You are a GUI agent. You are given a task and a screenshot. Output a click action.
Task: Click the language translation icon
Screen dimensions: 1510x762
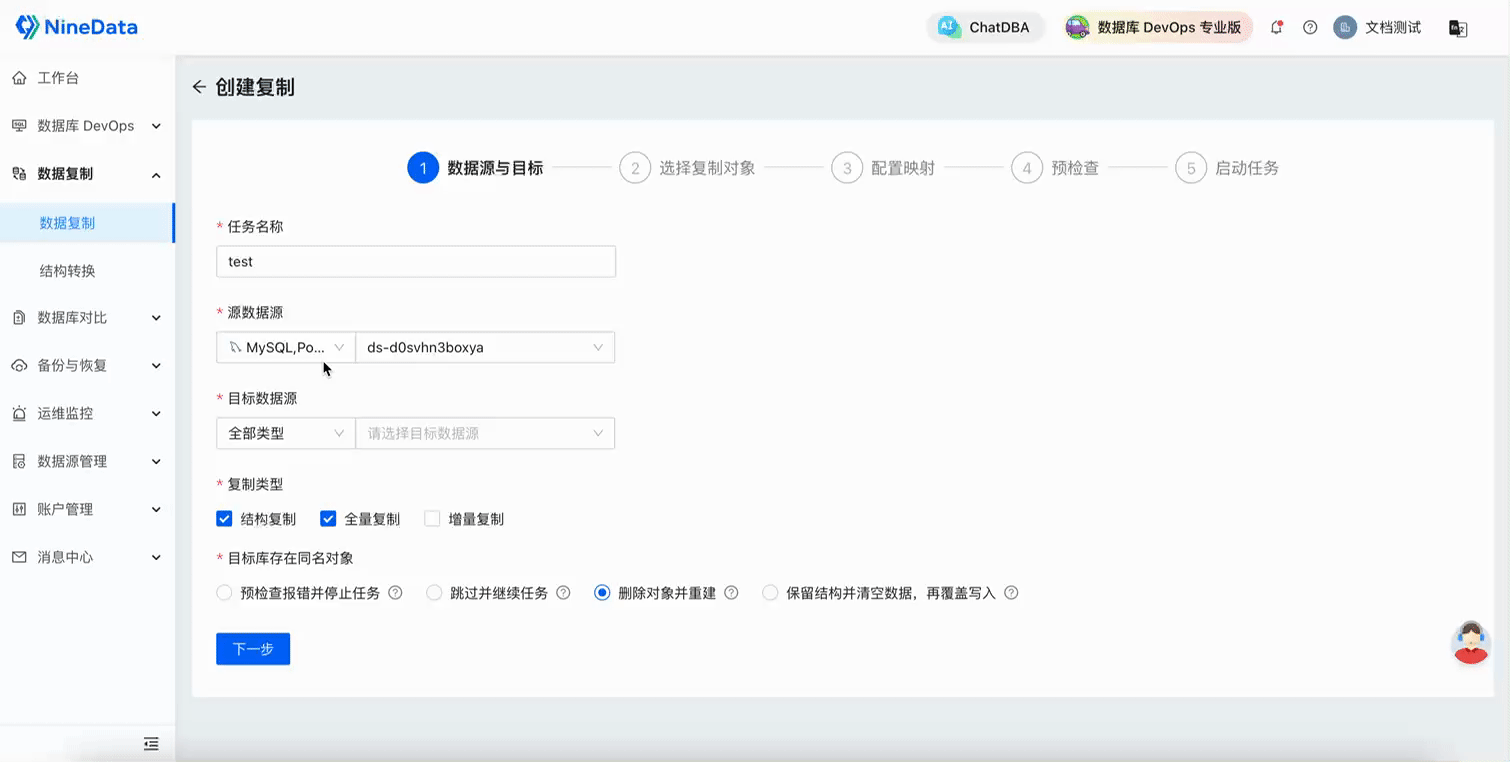pos(1458,28)
